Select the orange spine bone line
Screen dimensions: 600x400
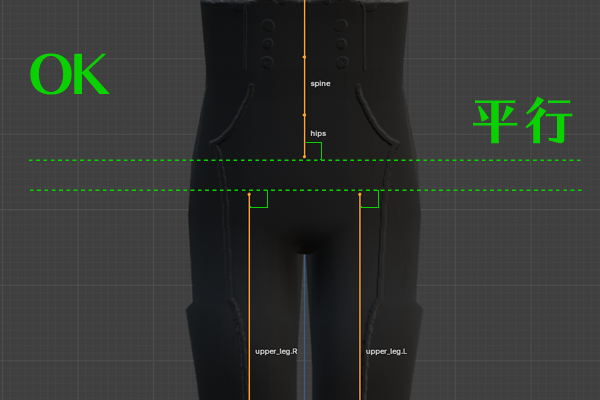click(x=305, y=50)
